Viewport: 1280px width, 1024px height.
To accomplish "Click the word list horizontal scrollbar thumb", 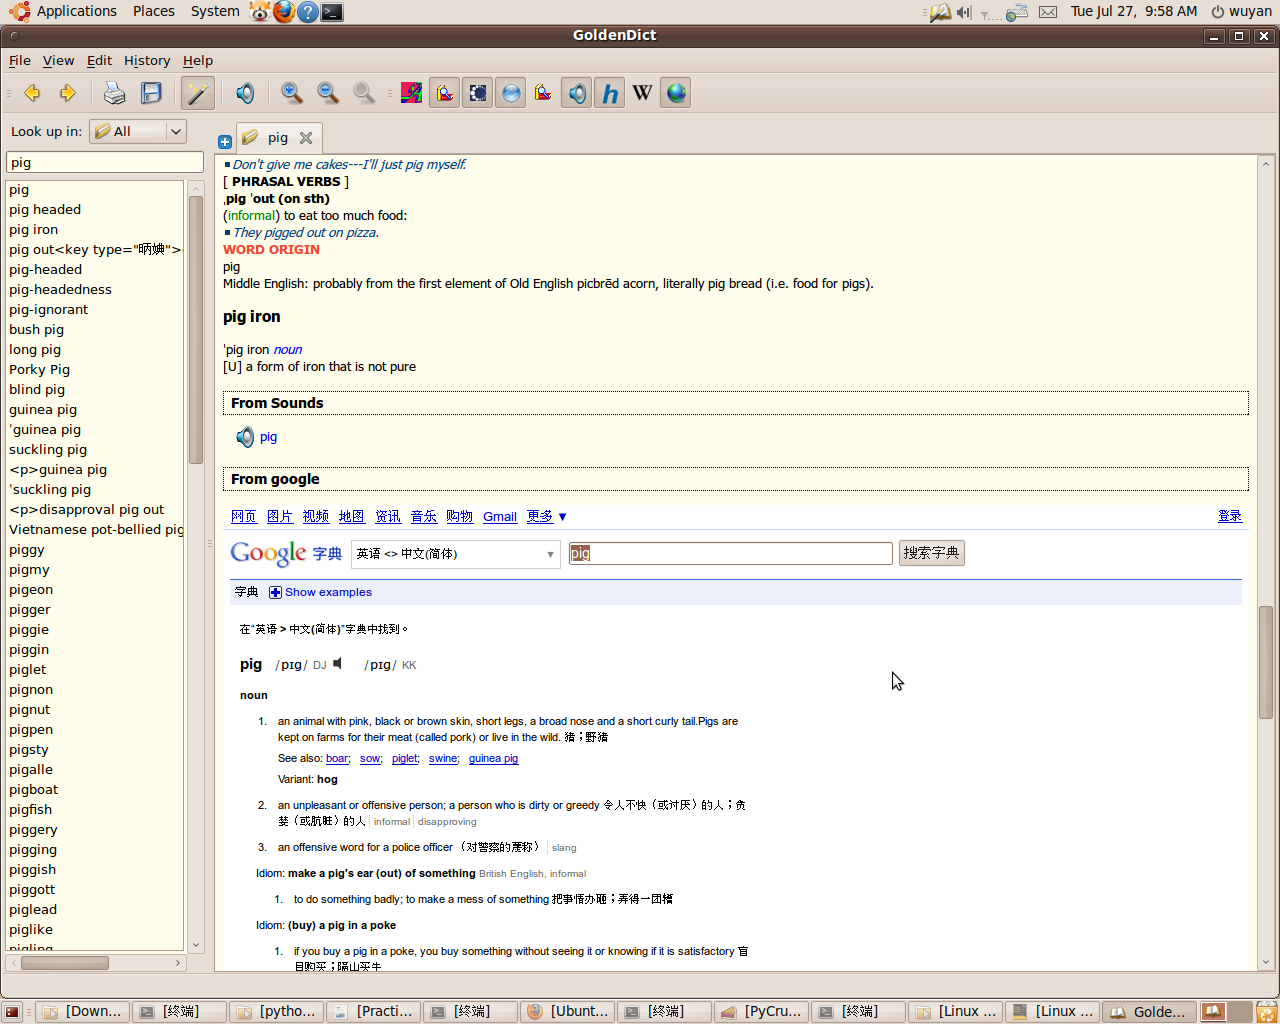I will pos(65,963).
